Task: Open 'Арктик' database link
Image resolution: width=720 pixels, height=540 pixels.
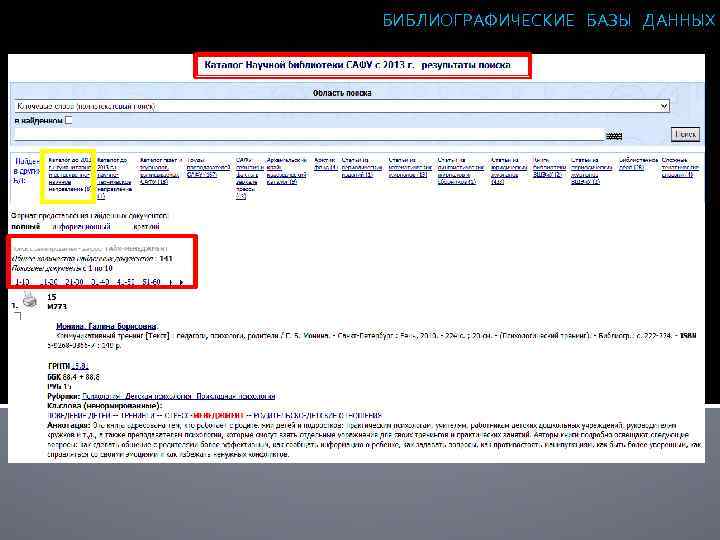Action: [326, 164]
